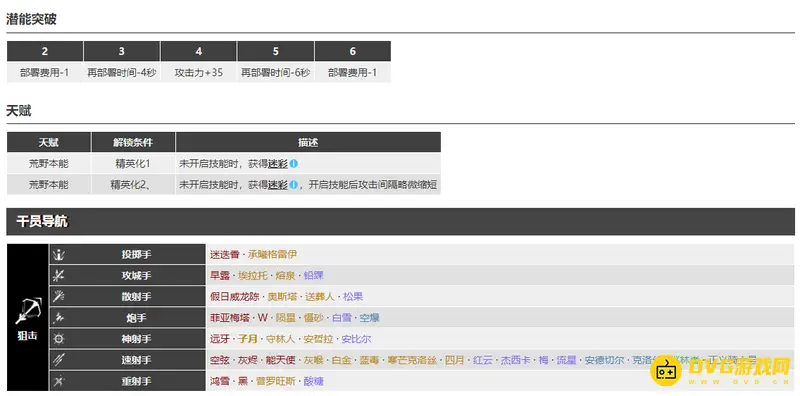Click the info icon in 精英化2 row
This screenshot has width=800, height=396.
[294, 185]
